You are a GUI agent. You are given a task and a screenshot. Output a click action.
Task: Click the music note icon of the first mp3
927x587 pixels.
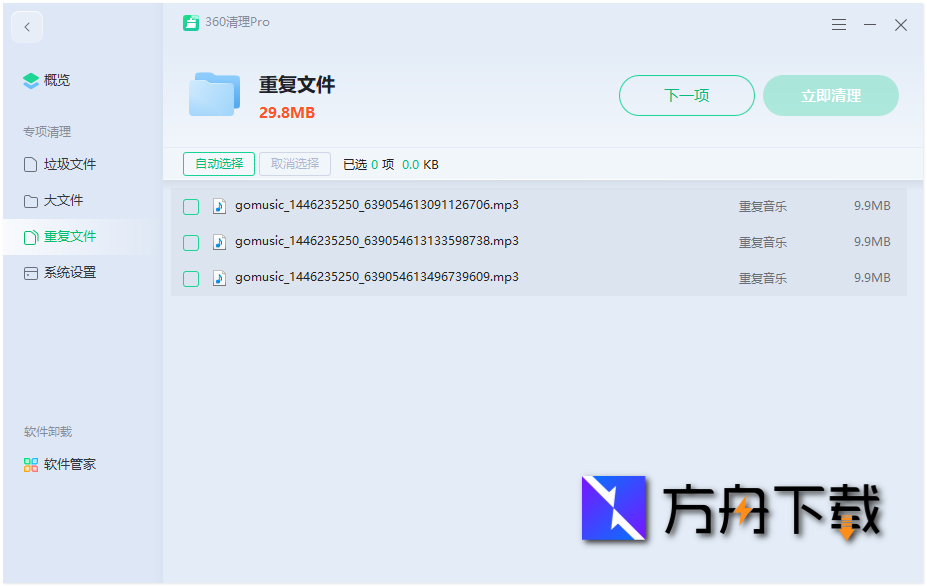click(220, 206)
